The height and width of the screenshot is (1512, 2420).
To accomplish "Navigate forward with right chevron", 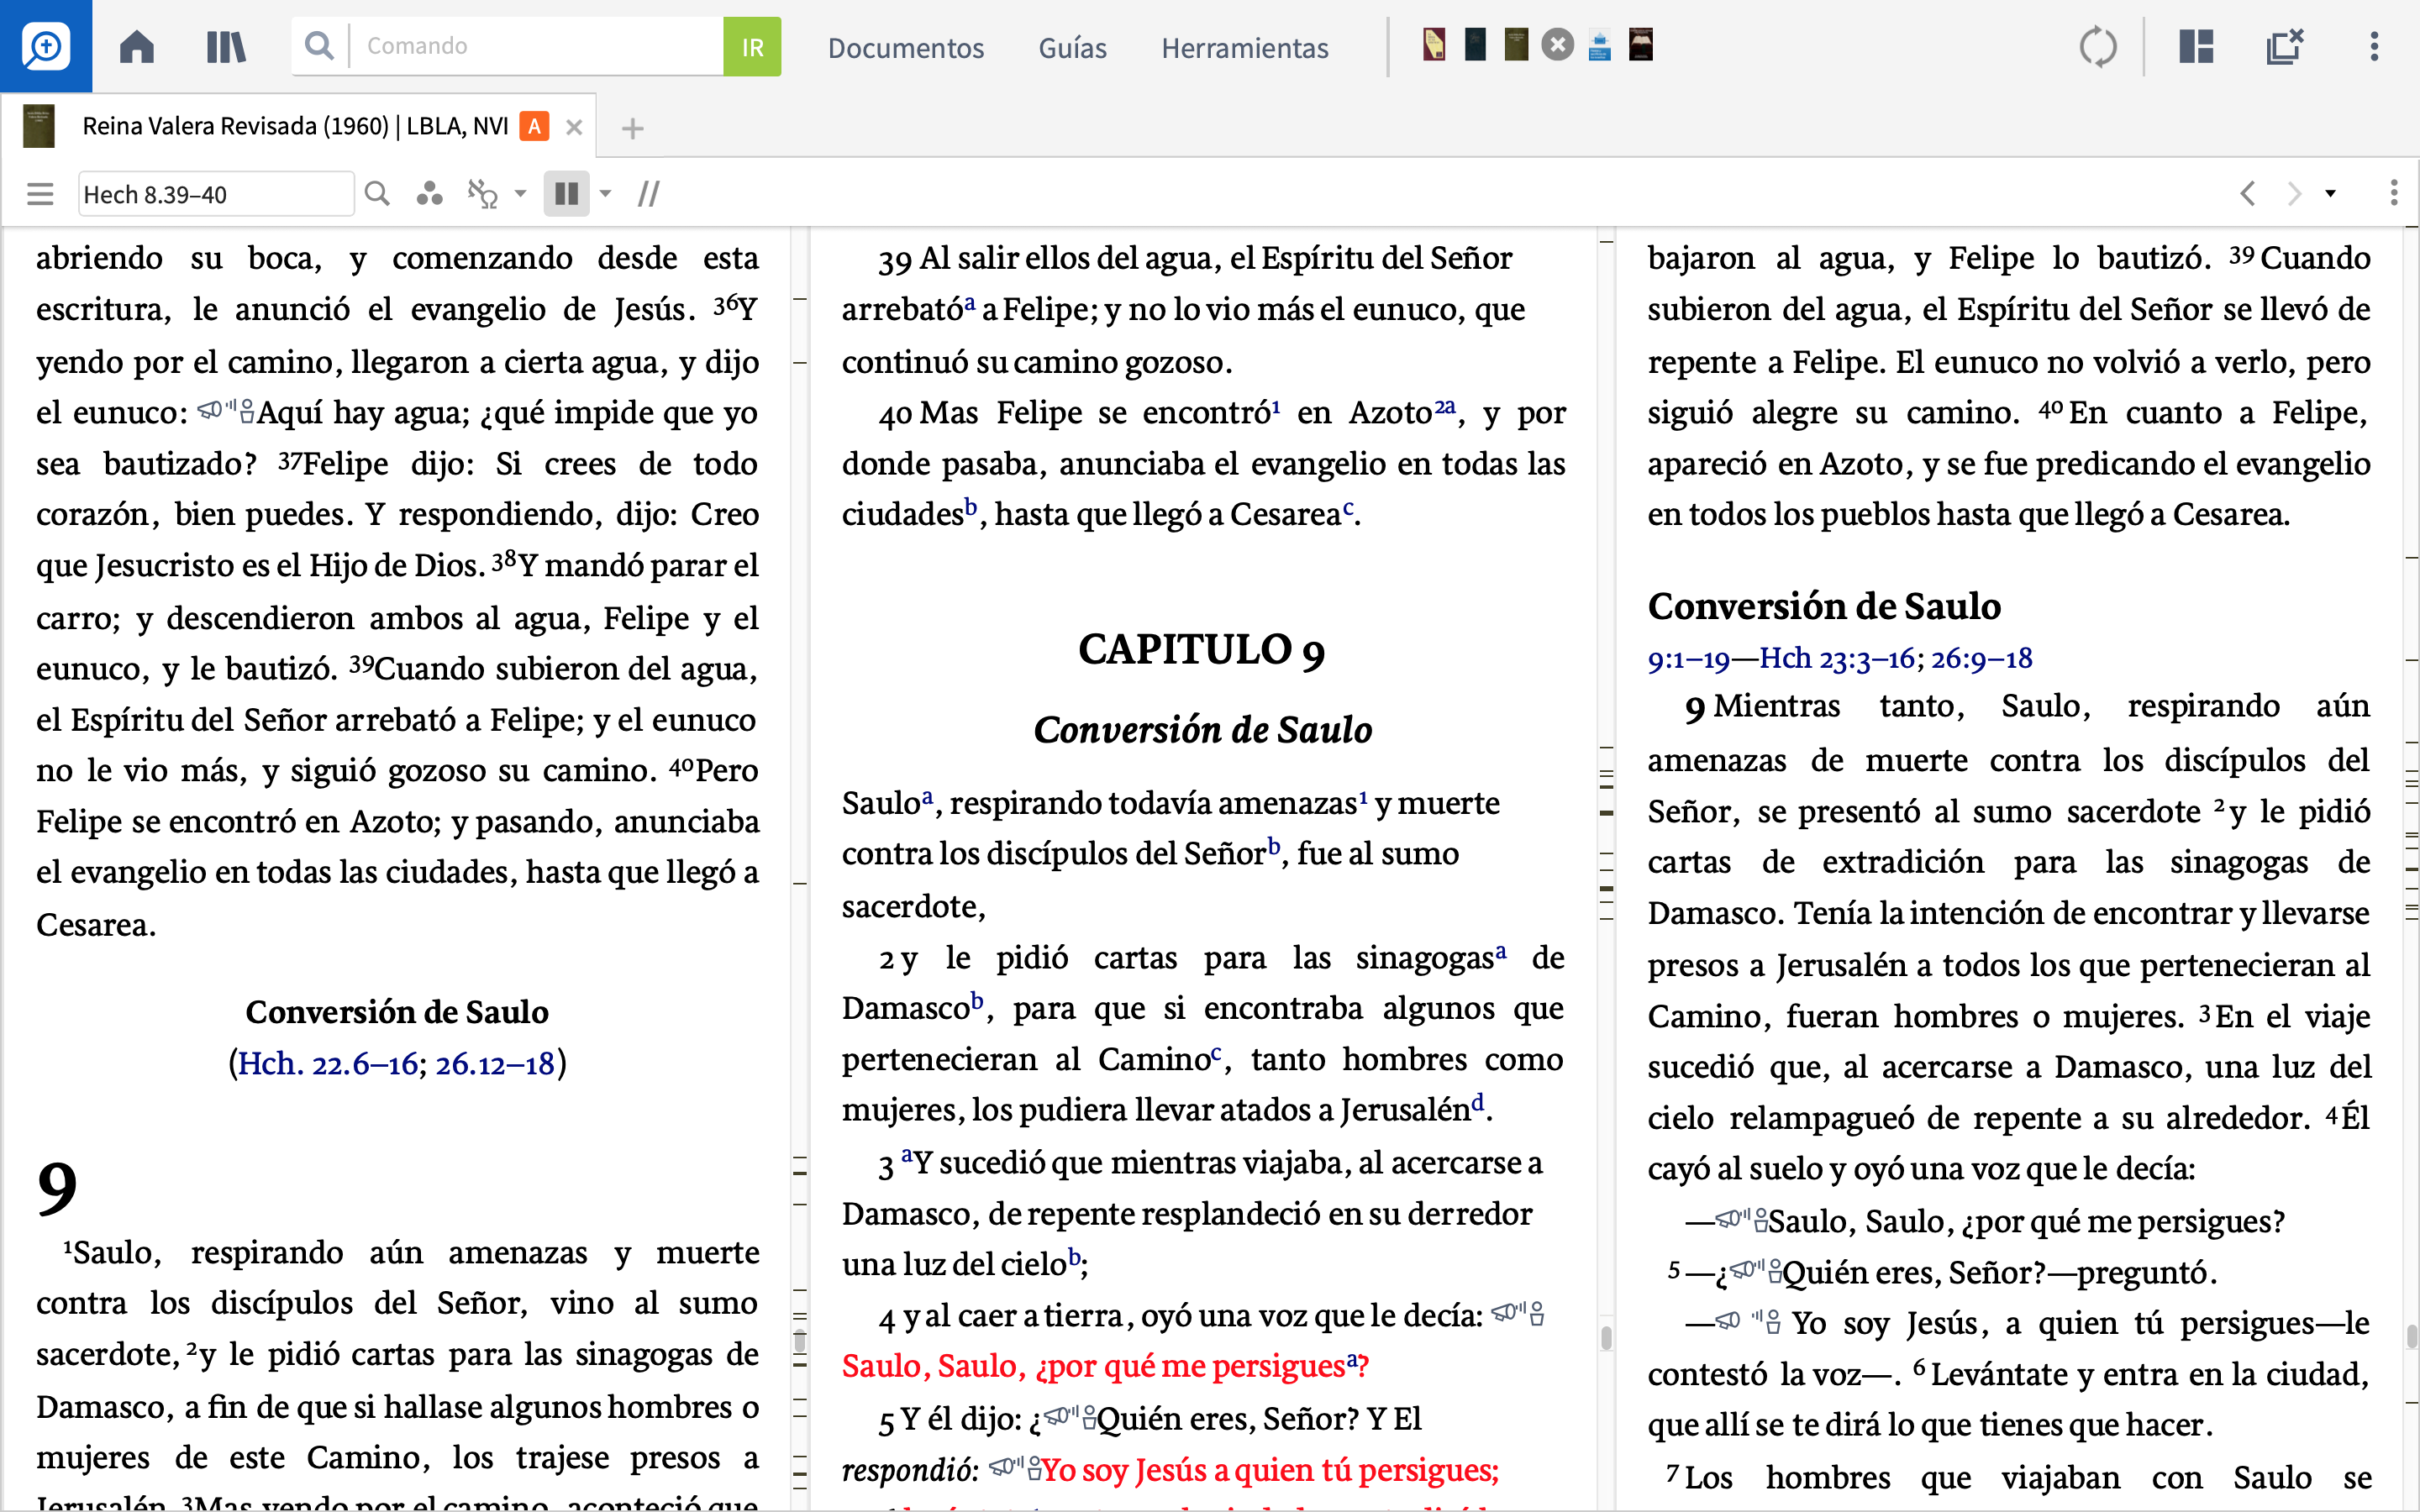I will click(x=2294, y=193).
